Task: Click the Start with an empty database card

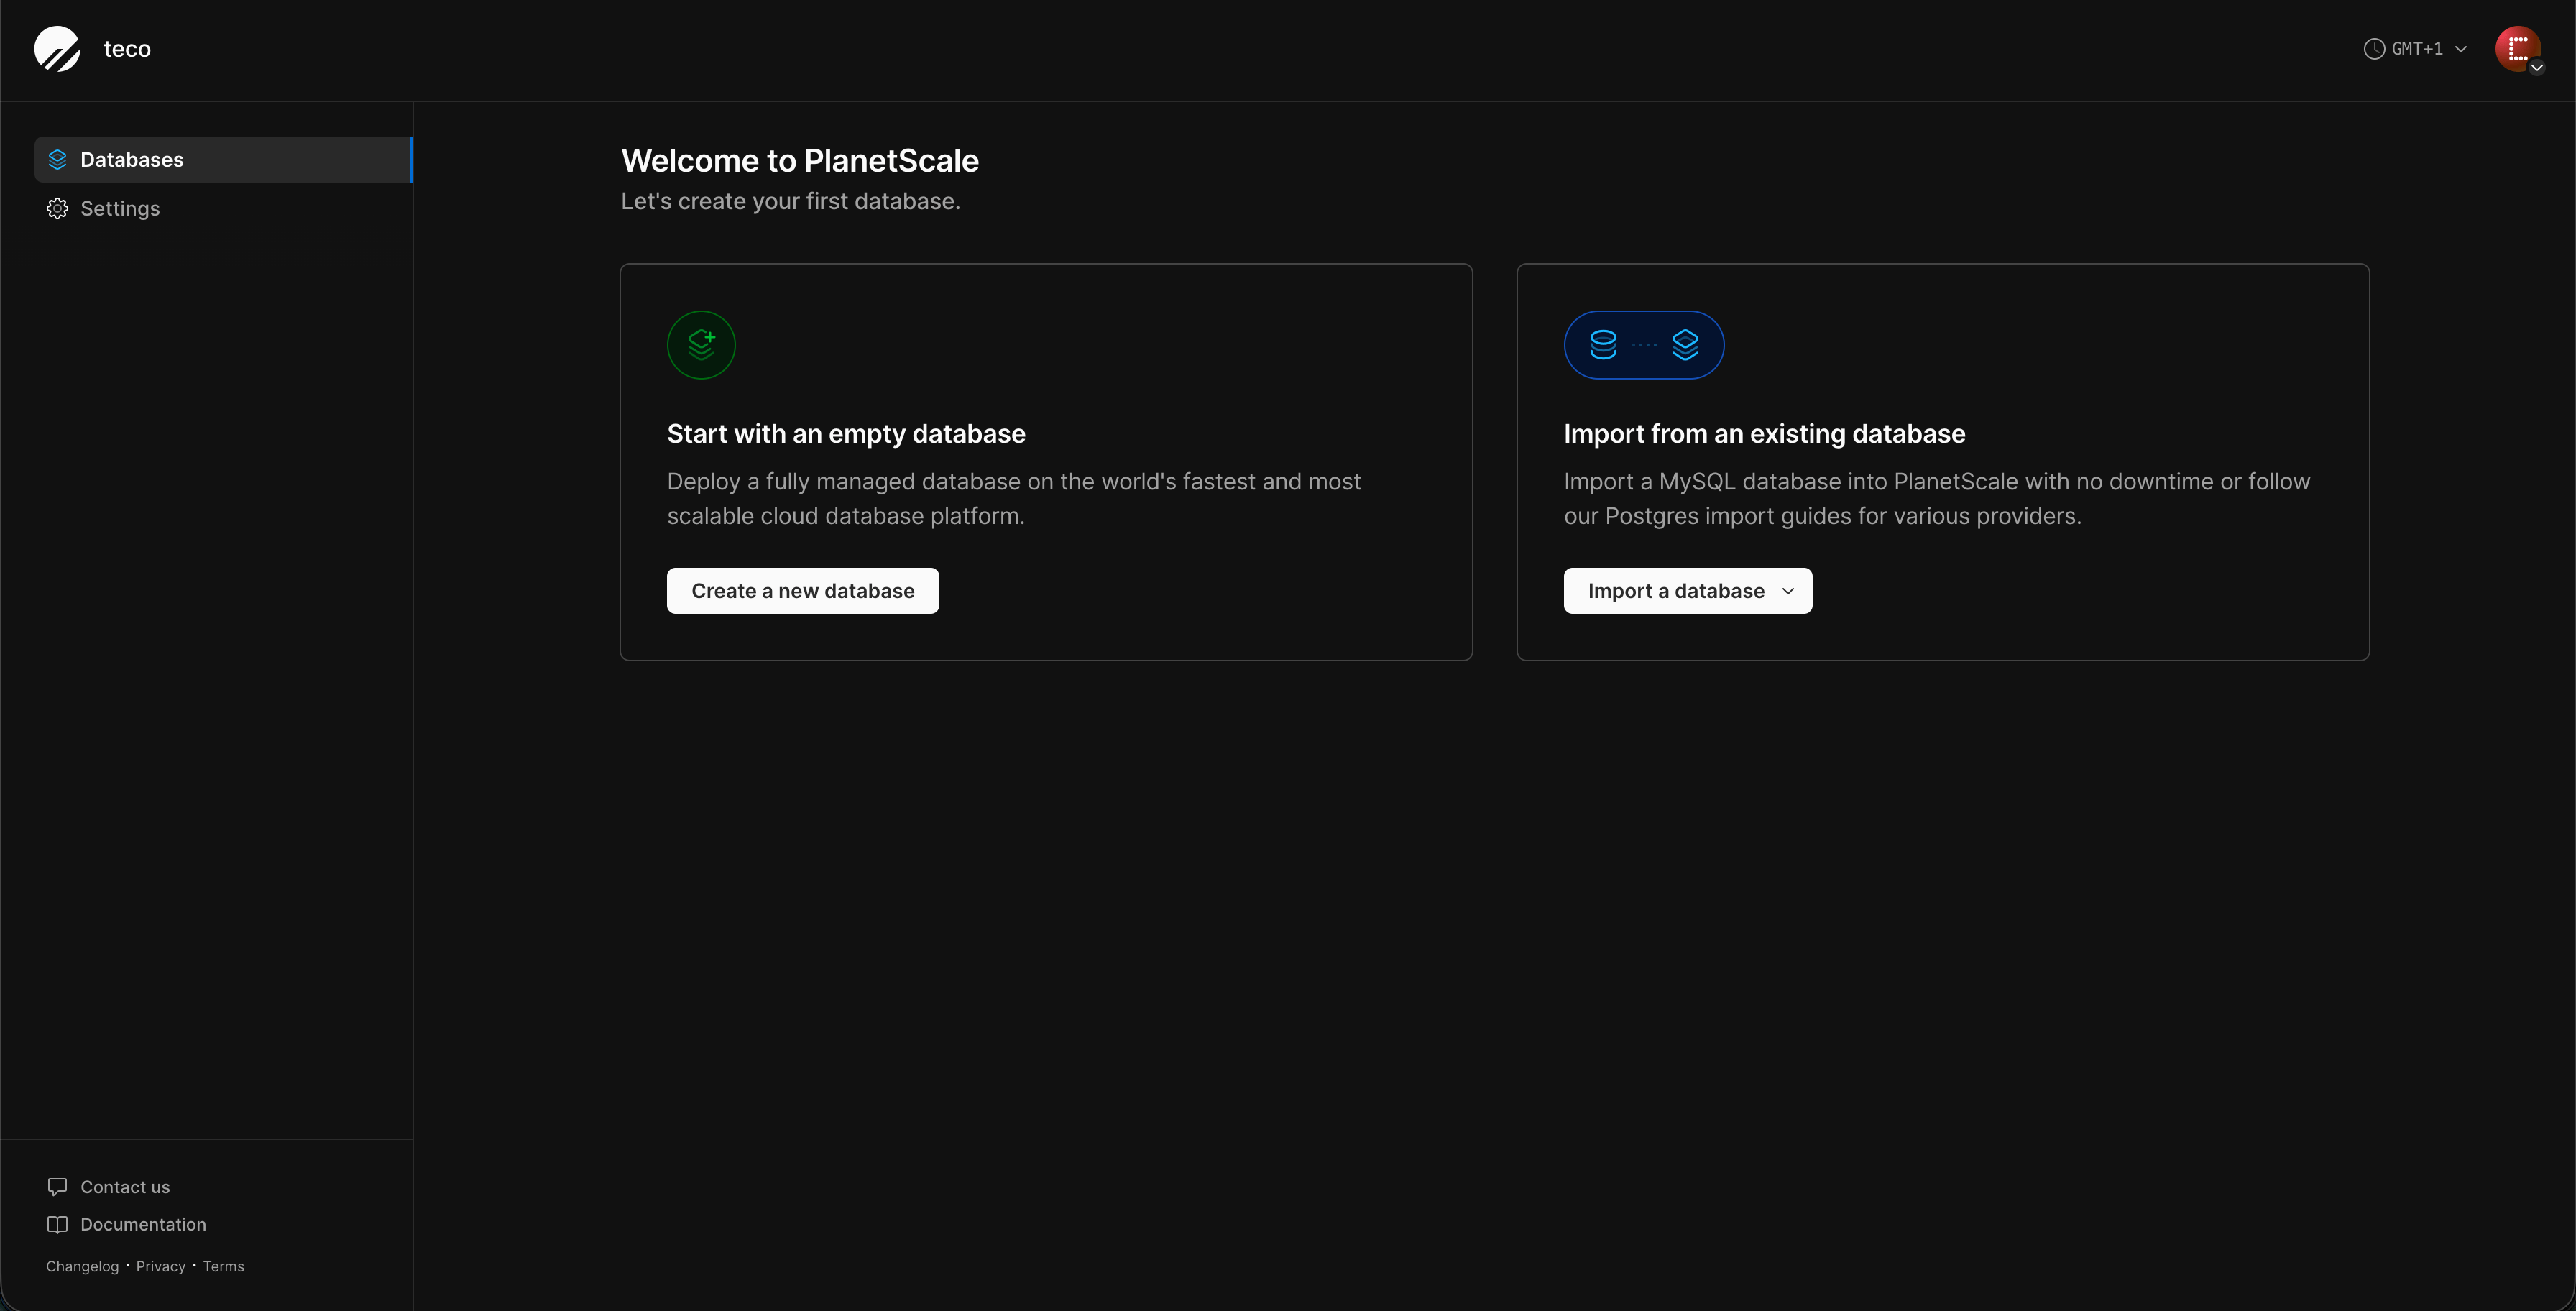Action: pos(1045,461)
